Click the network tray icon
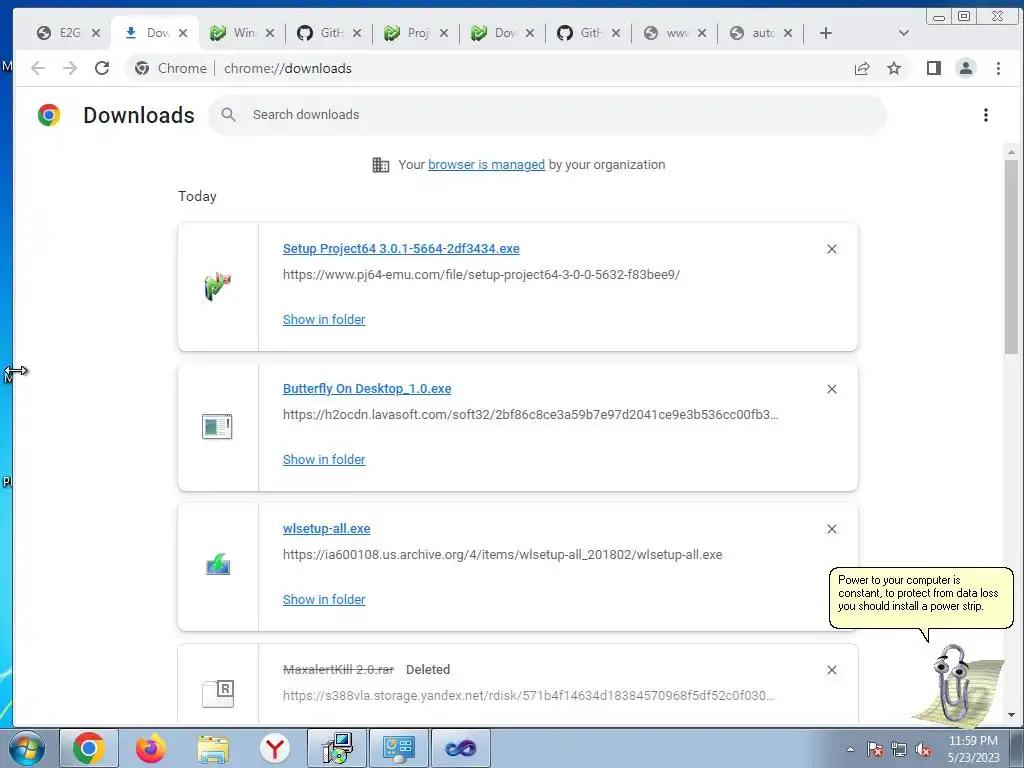Viewport: 1024px width, 768px height. 899,749
